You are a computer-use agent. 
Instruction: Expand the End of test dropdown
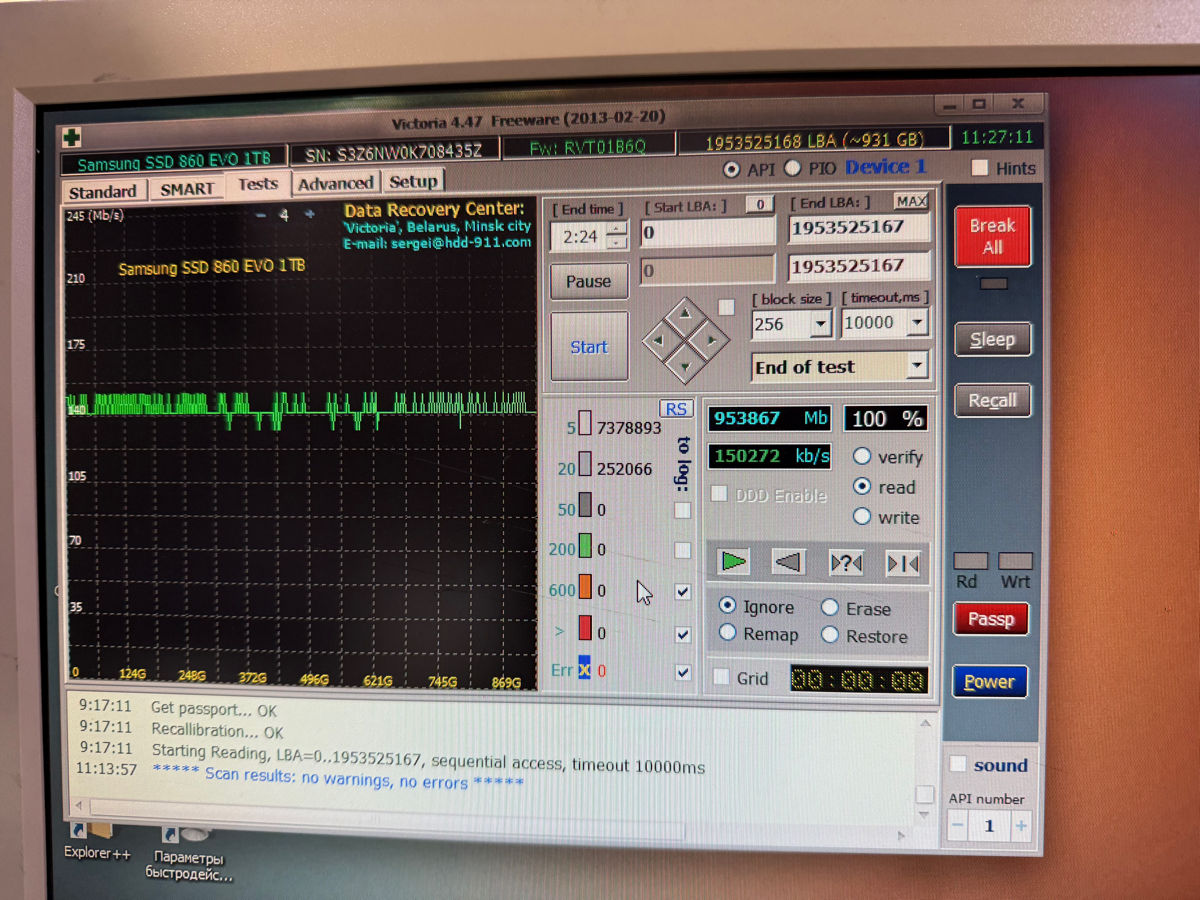(x=917, y=367)
